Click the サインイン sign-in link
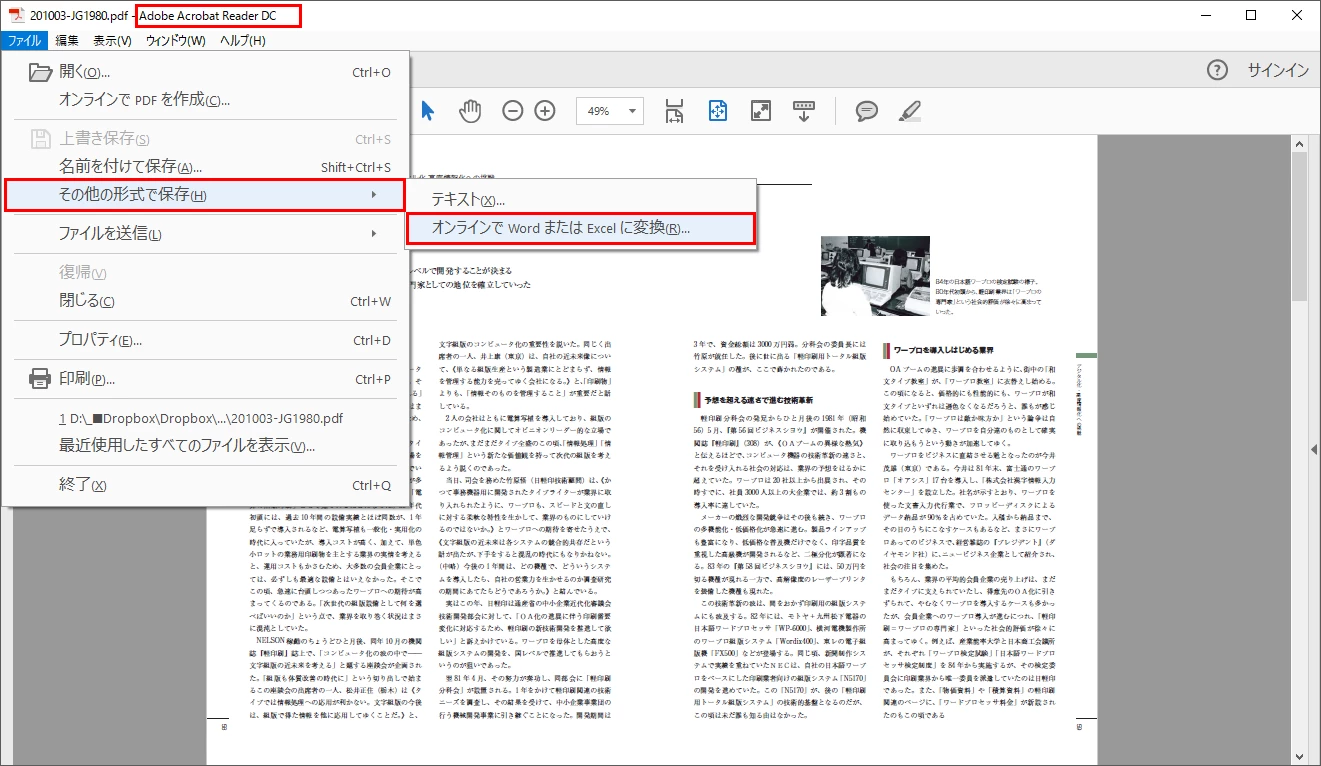 coord(1277,70)
